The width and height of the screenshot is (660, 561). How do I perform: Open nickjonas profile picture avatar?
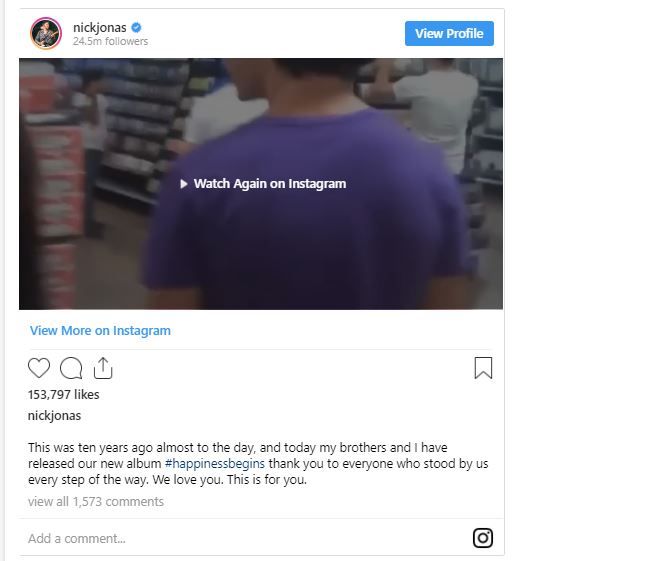(x=46, y=33)
